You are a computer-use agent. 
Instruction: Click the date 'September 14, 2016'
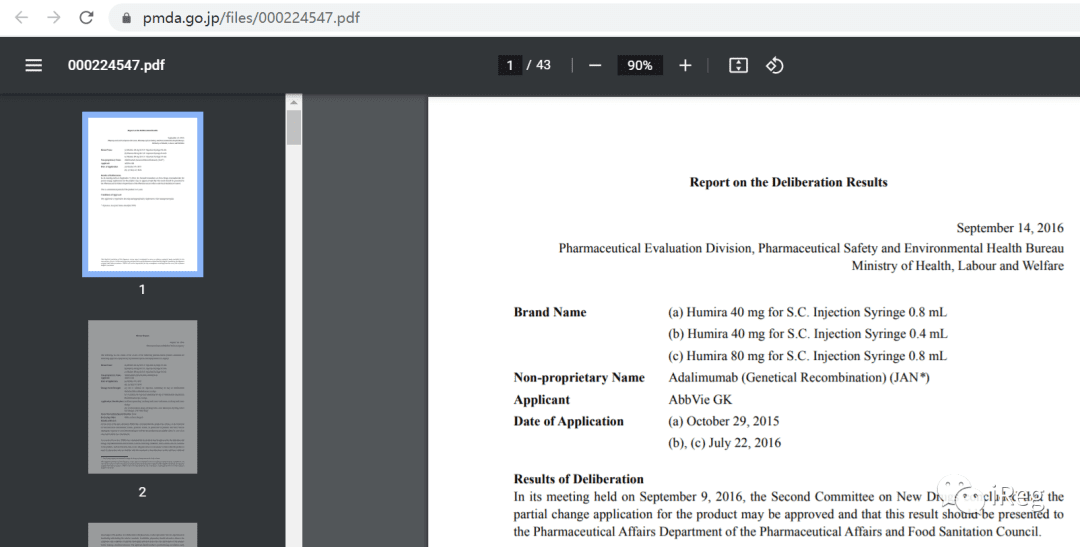[x=1010, y=228]
